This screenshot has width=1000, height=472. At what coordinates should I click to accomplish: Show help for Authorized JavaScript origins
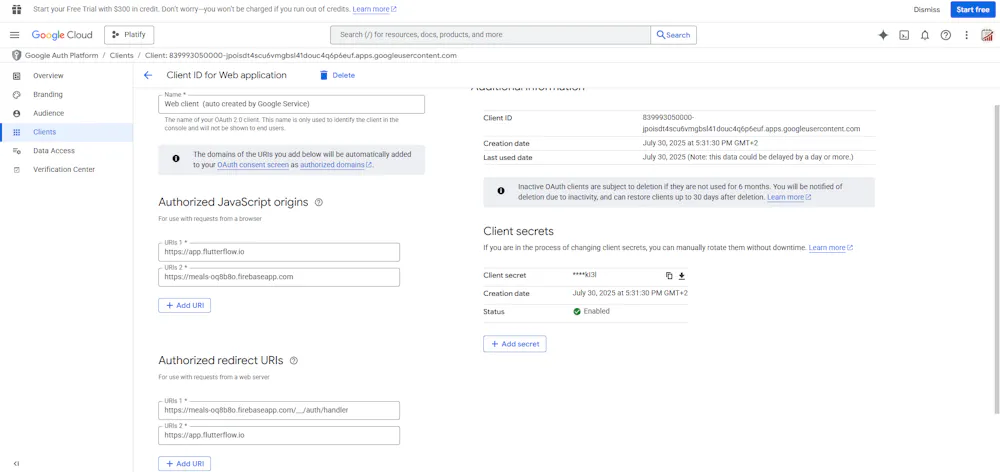319,202
